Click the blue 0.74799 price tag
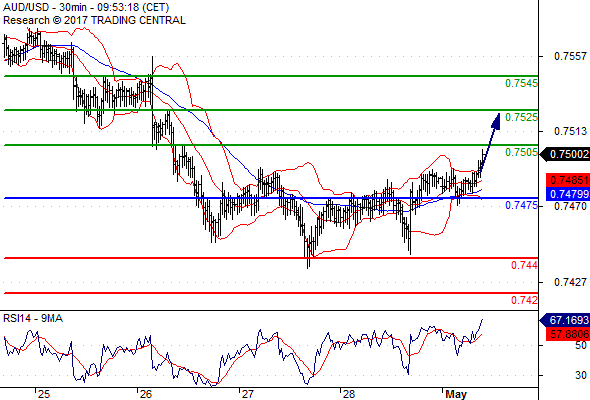This screenshot has height=400, width=590. point(568,194)
